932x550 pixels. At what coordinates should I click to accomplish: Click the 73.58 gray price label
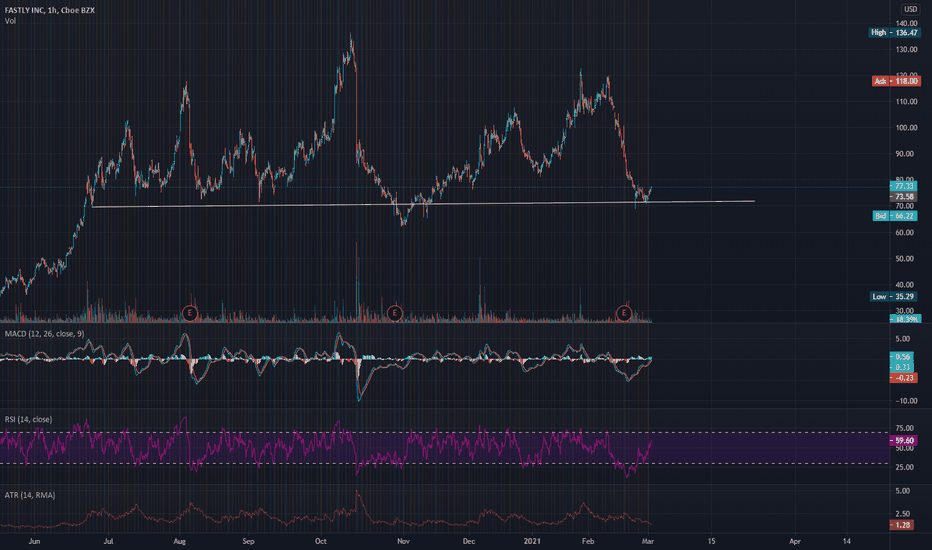904,197
